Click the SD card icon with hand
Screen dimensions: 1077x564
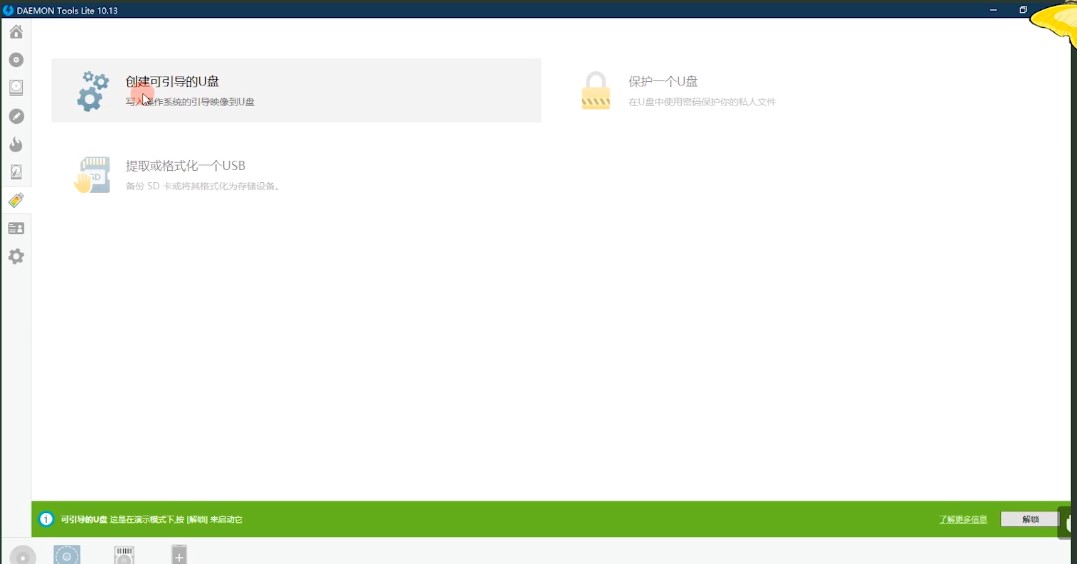pyautogui.click(x=93, y=174)
